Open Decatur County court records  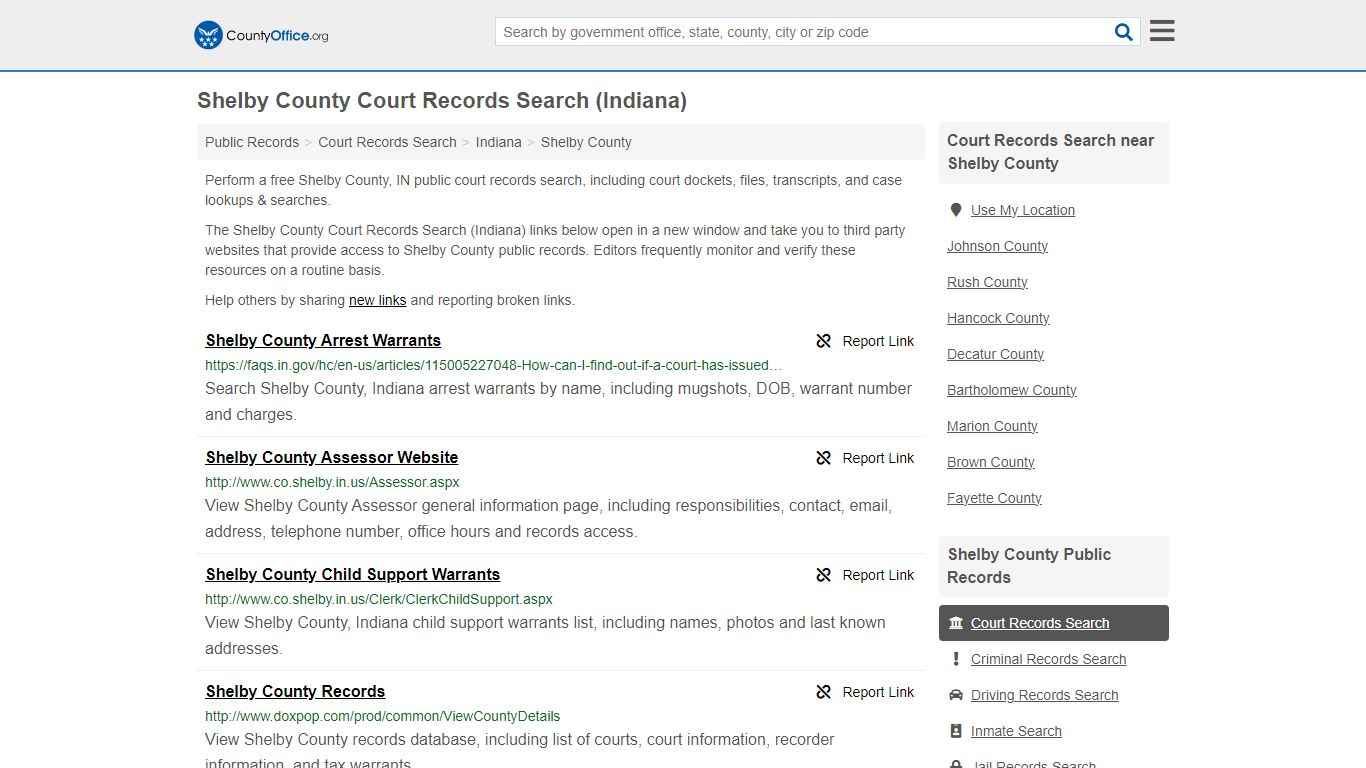995,354
